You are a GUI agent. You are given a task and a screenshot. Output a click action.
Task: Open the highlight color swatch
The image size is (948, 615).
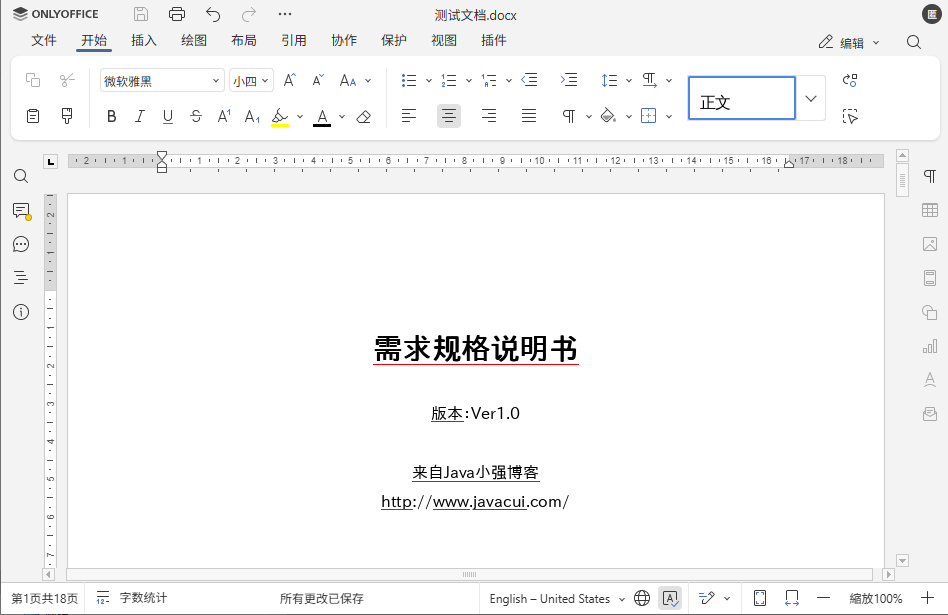(283, 117)
